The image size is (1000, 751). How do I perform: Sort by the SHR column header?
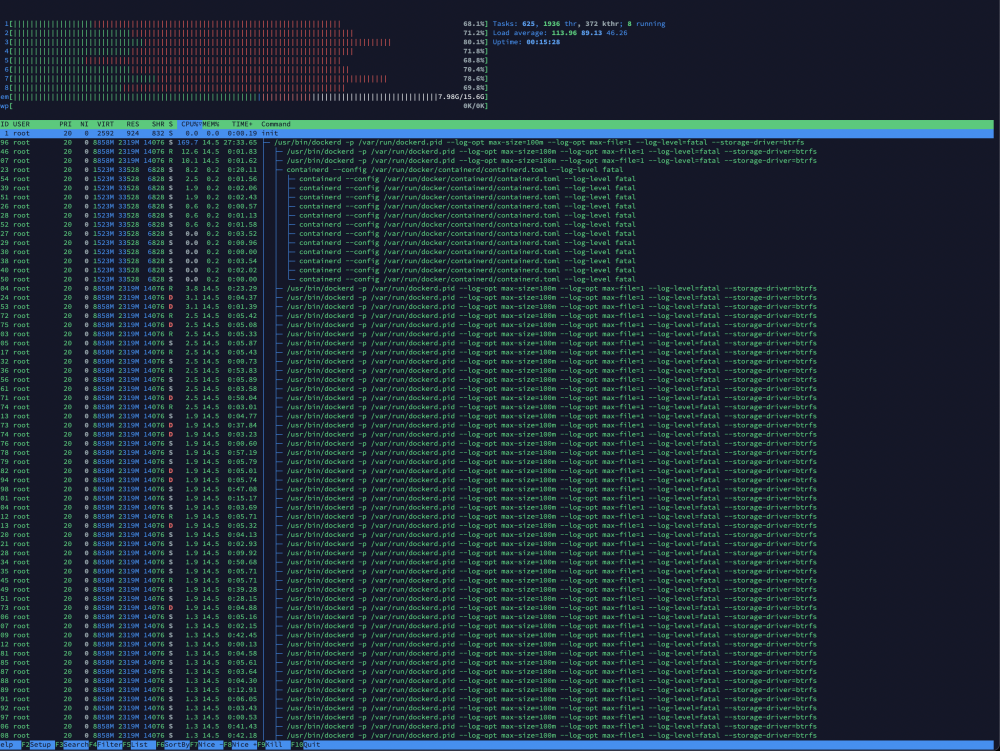coord(158,124)
